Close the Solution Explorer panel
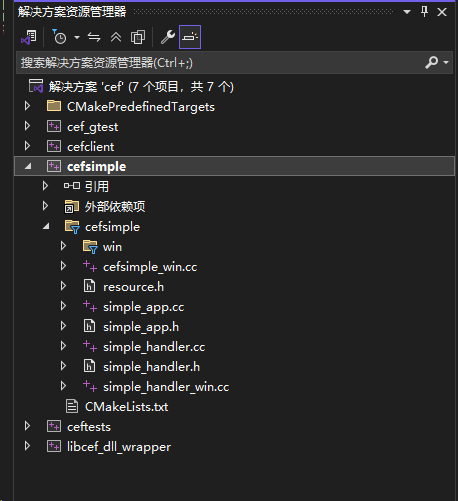 [442, 12]
